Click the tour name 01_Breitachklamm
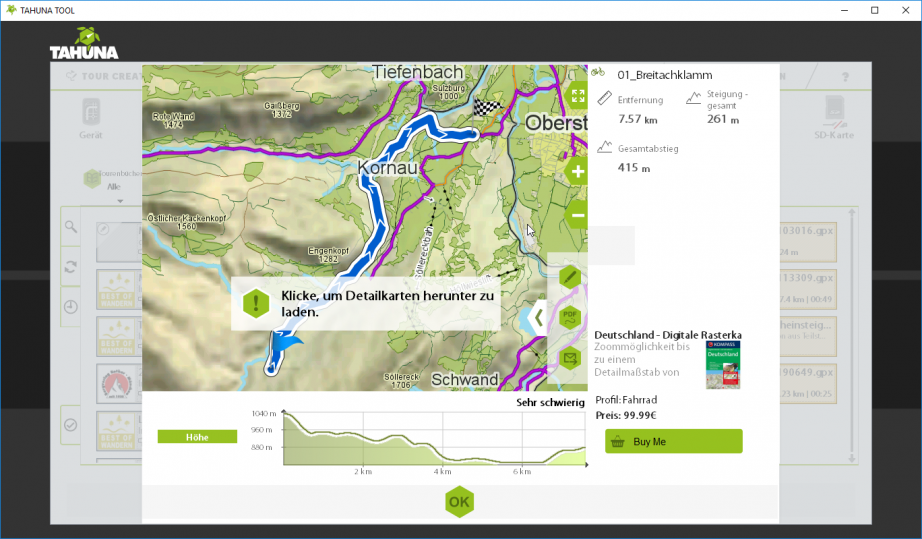 click(662, 74)
